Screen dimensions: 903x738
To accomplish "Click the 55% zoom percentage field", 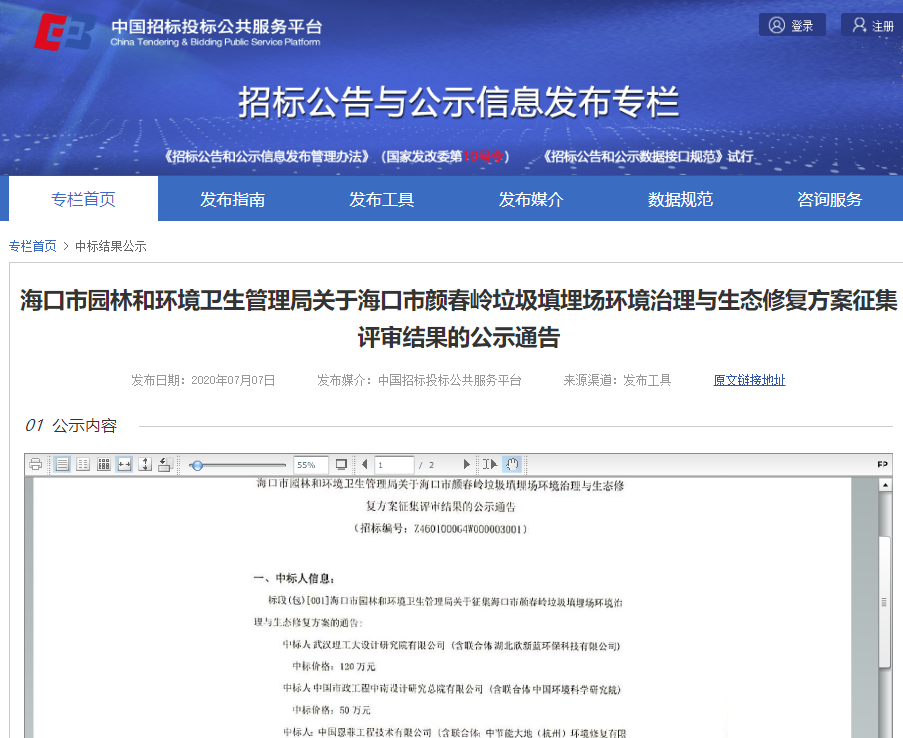I will (310, 465).
